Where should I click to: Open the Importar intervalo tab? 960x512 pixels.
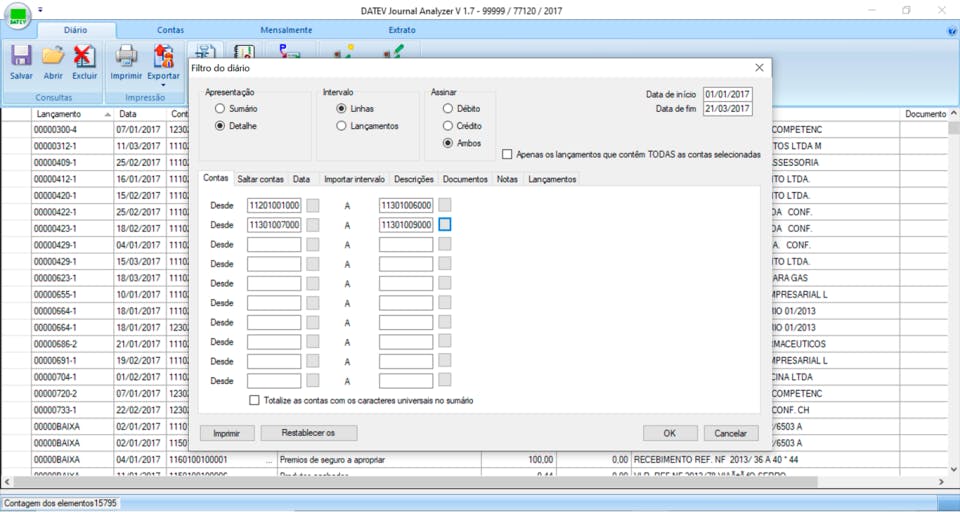pyautogui.click(x=354, y=179)
